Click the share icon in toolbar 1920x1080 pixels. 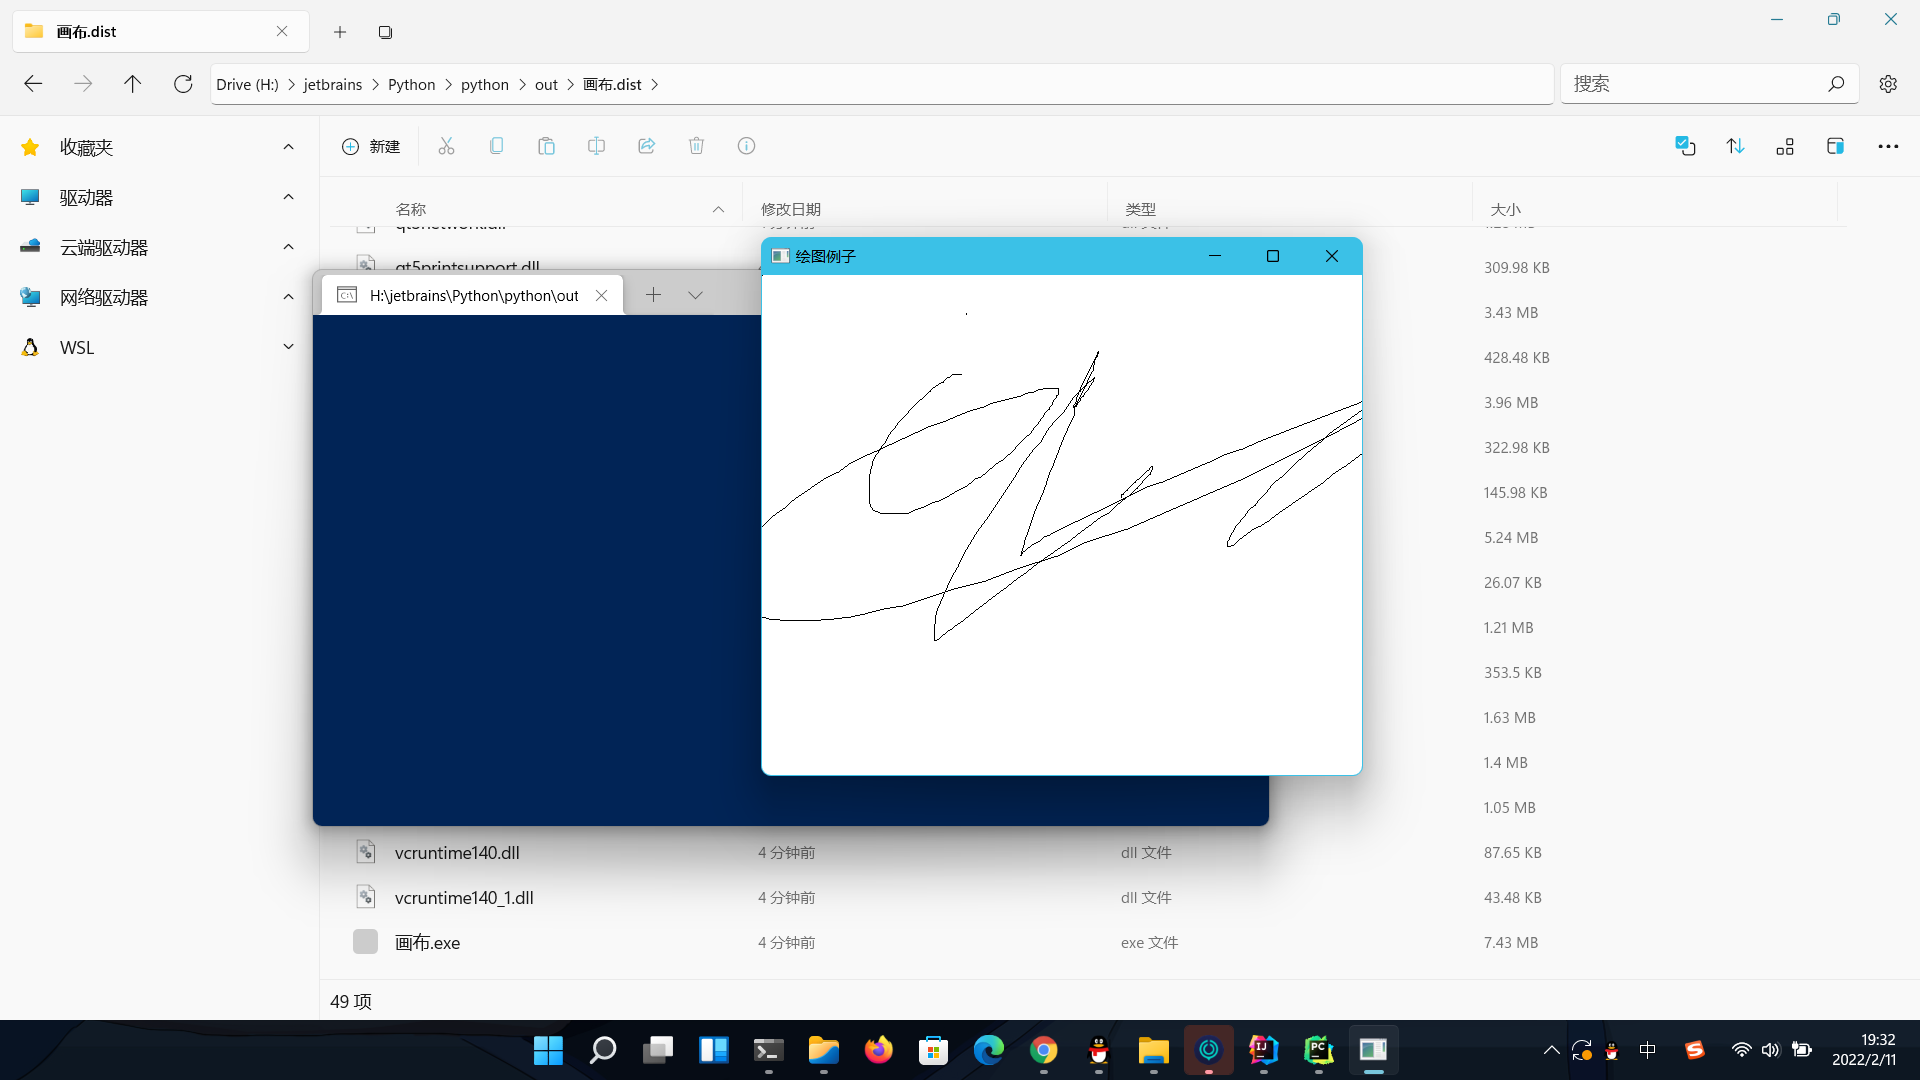[646, 146]
